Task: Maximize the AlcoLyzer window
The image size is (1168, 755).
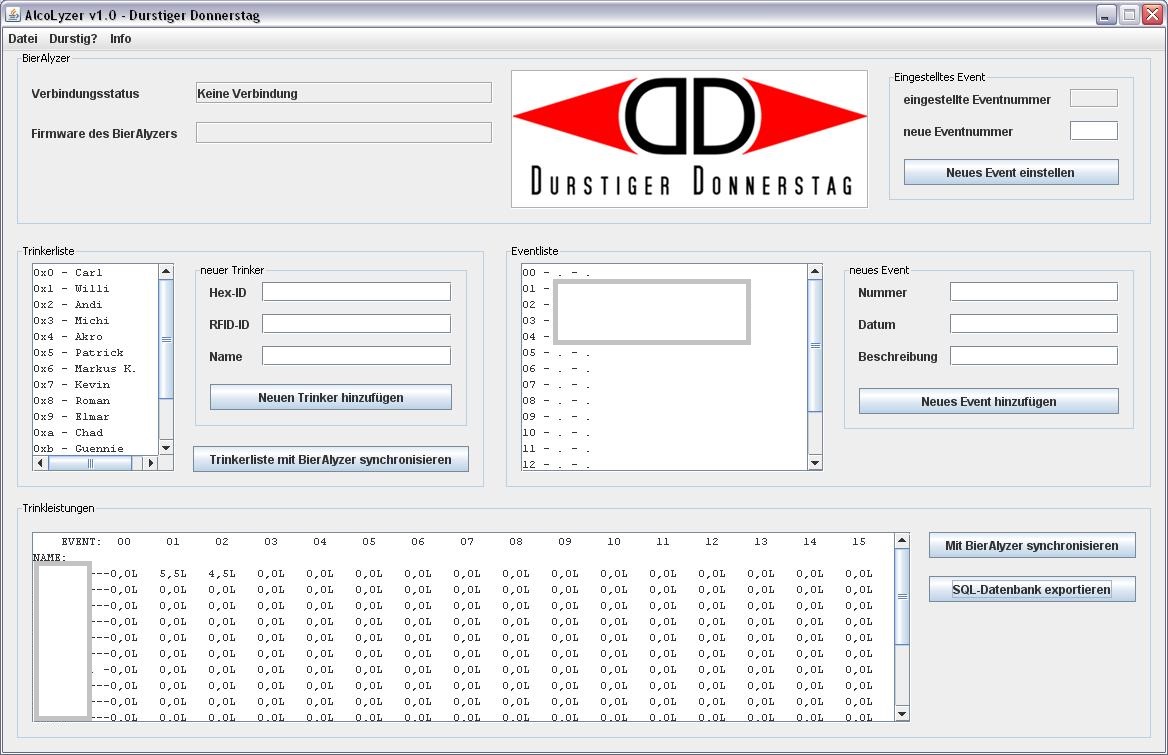Action: [x=1129, y=14]
